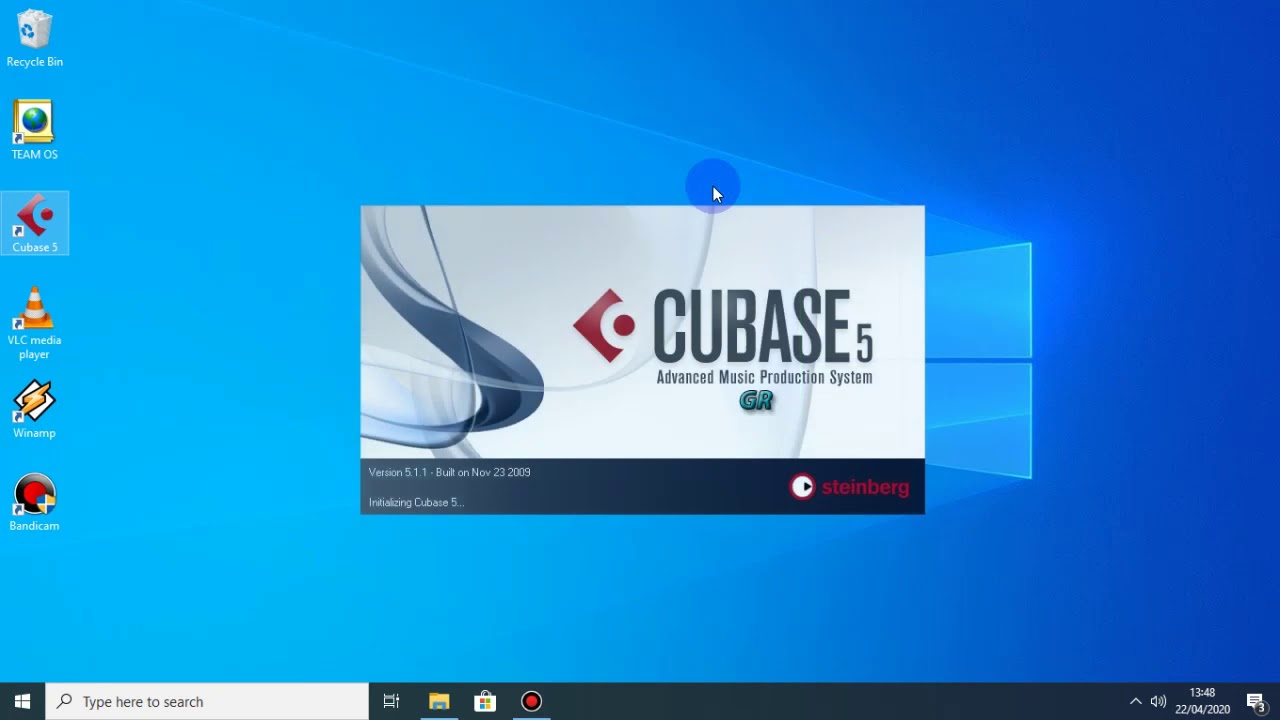Screen dimensions: 1280x720
Task: Select the TEAM OS desktop shortcut
Action: 35,131
